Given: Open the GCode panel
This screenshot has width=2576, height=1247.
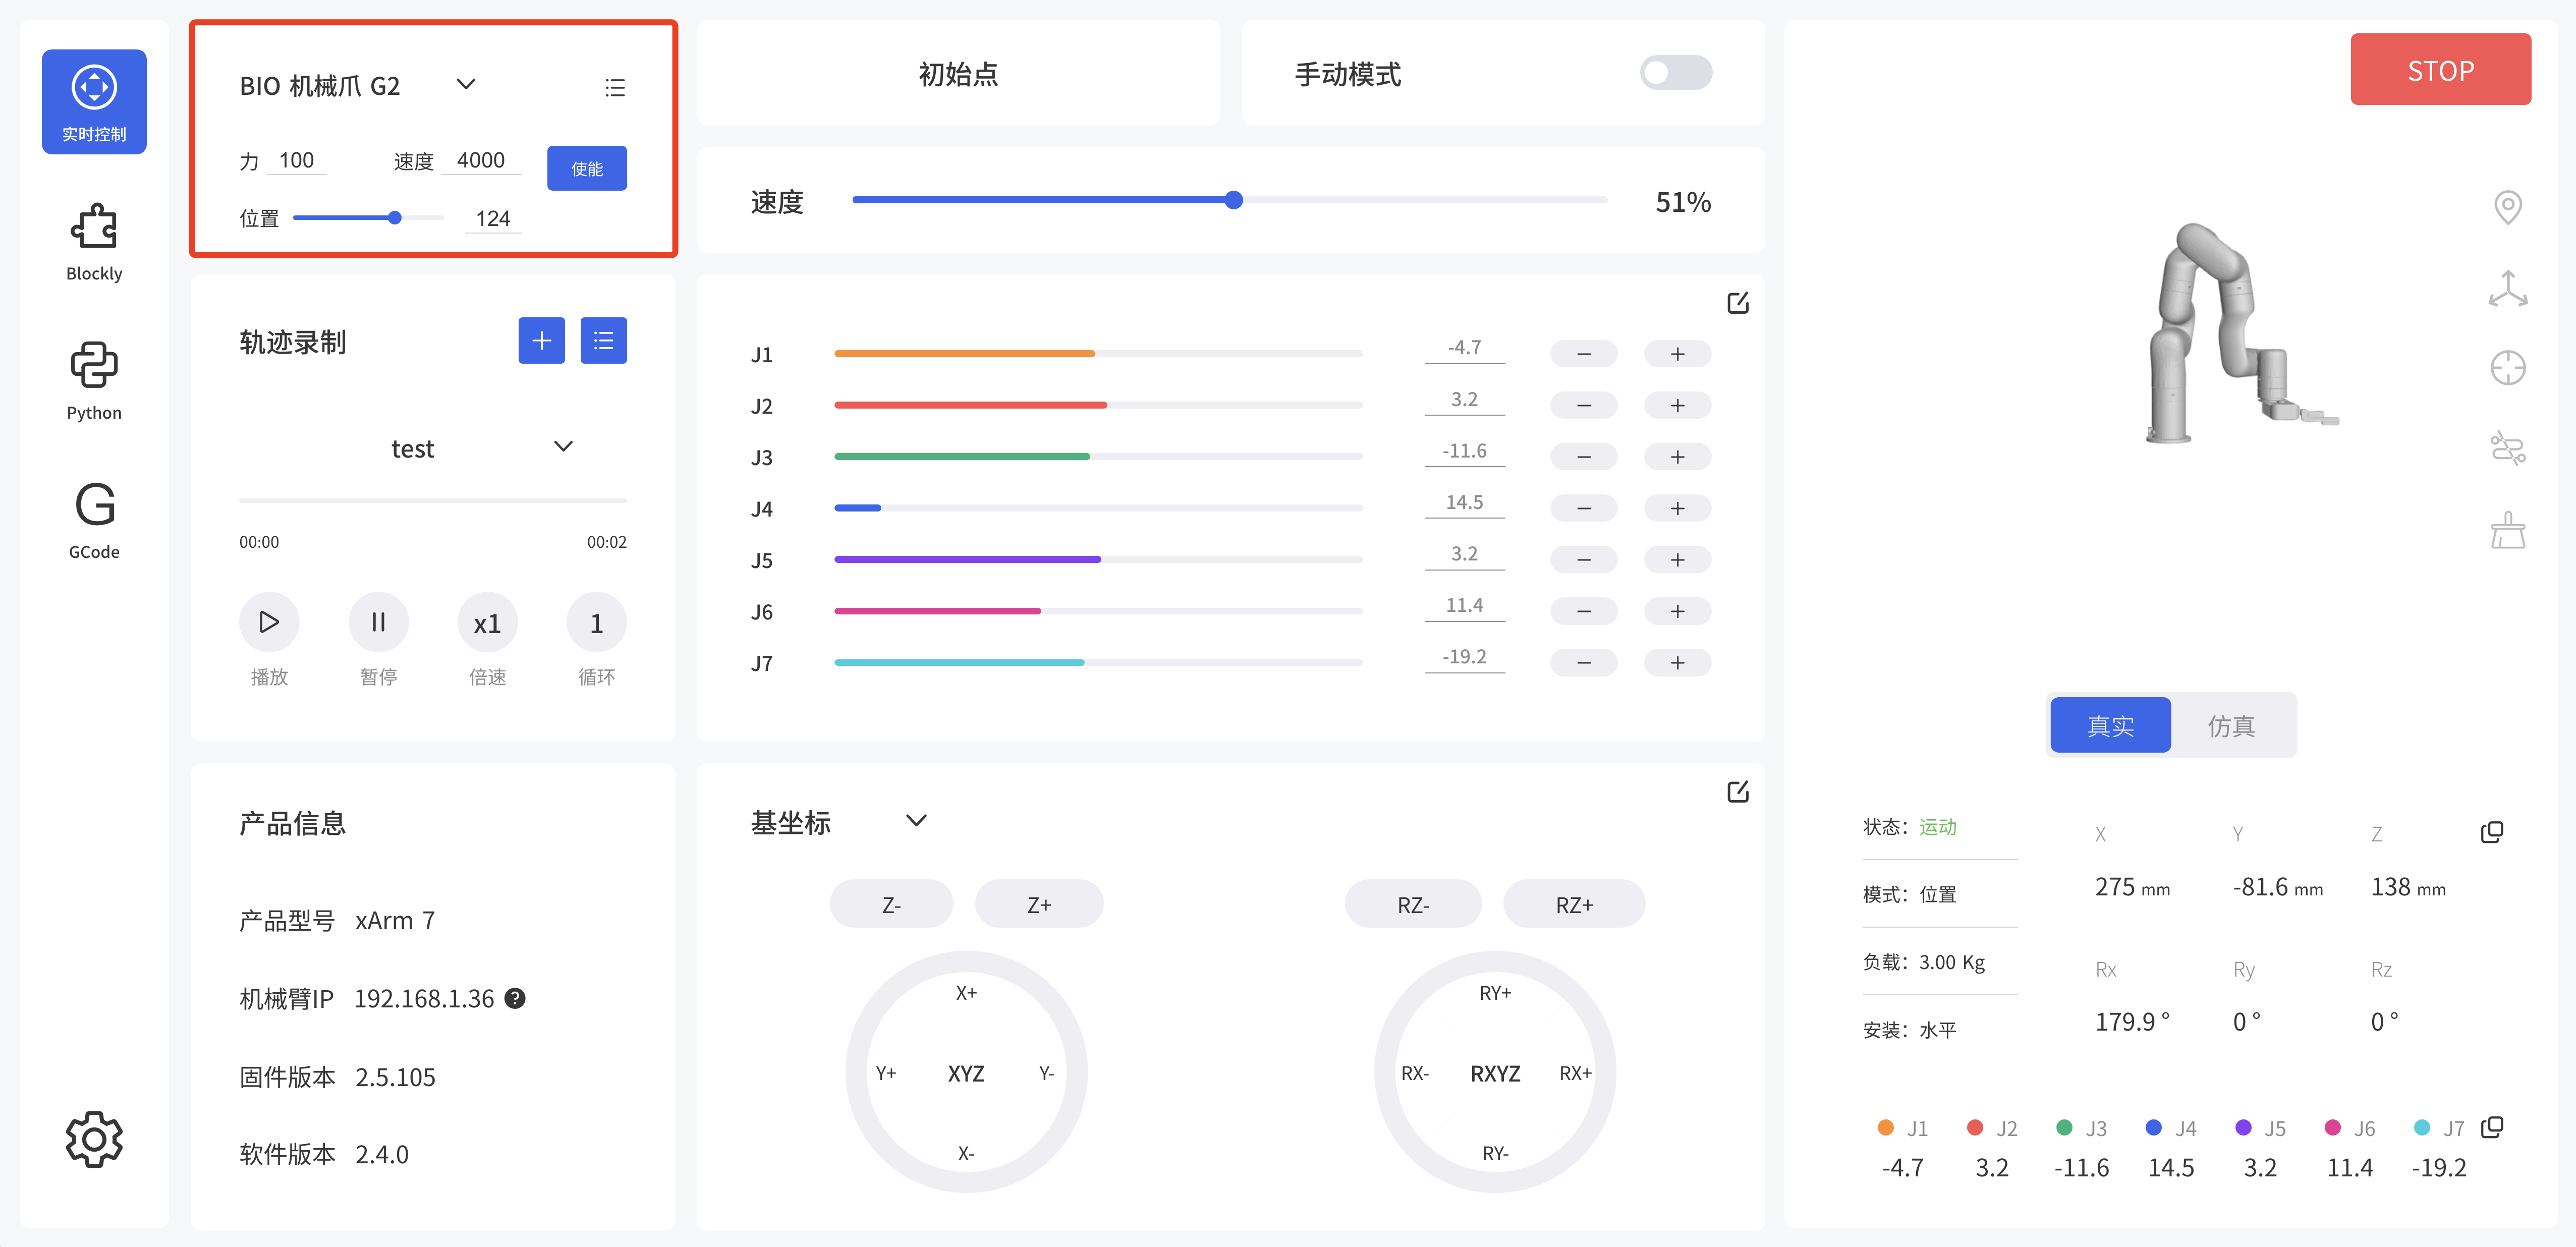Looking at the screenshot, I should (x=93, y=516).
